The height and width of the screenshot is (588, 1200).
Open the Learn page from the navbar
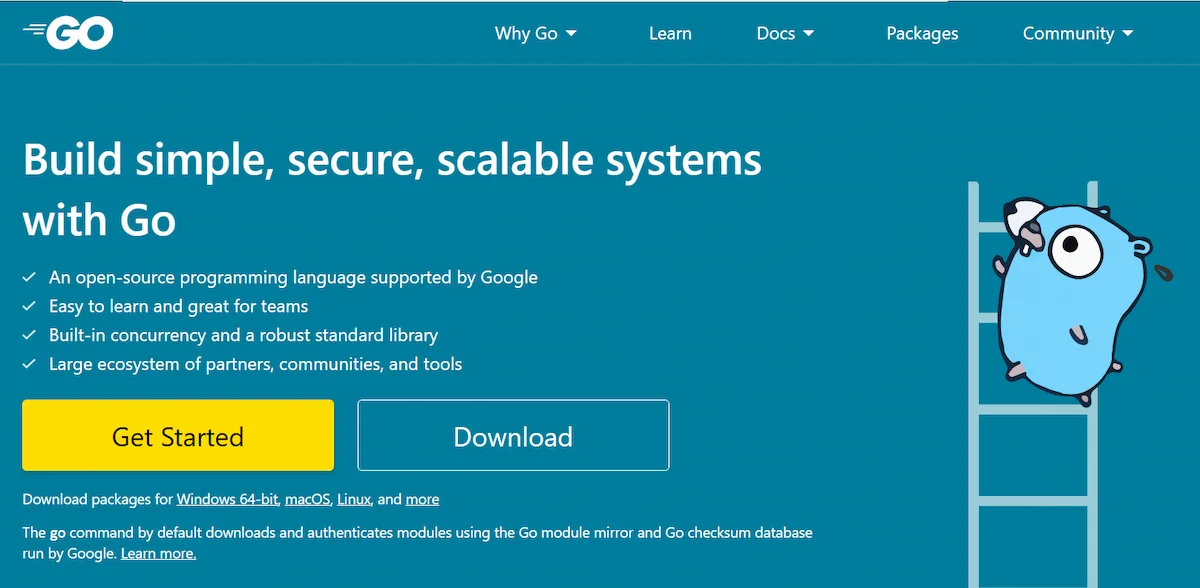coord(670,33)
